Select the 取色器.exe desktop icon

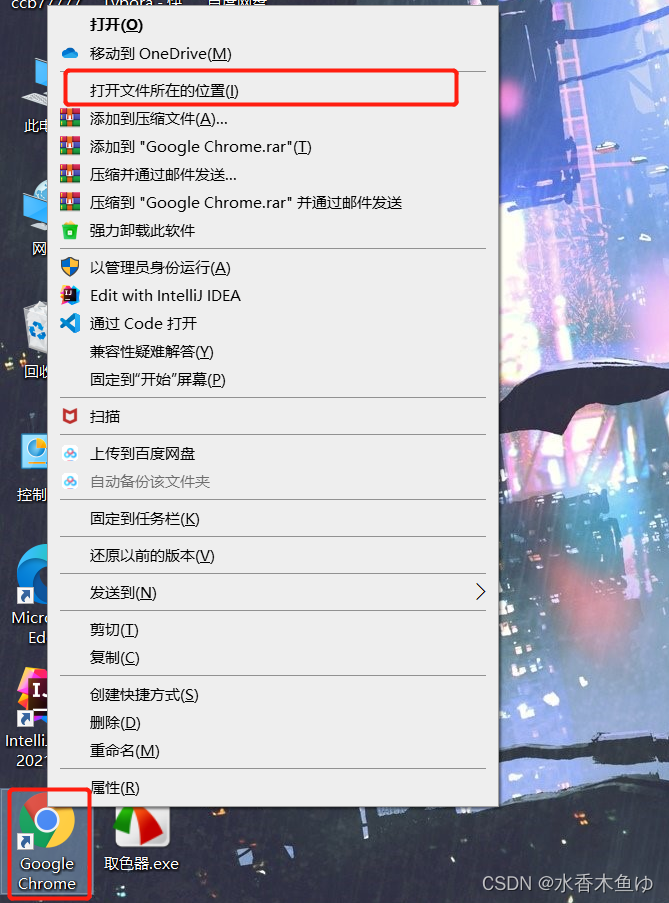[x=141, y=840]
